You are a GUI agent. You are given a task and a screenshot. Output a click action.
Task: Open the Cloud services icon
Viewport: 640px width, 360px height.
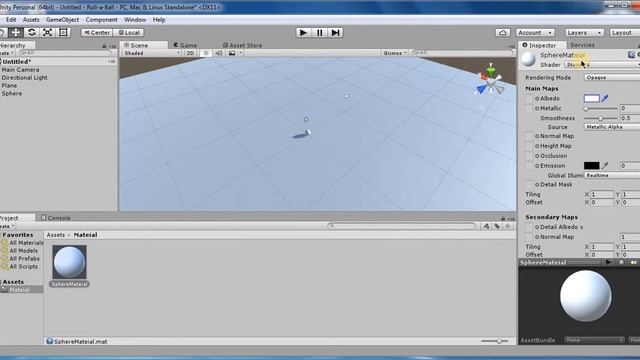click(x=503, y=33)
